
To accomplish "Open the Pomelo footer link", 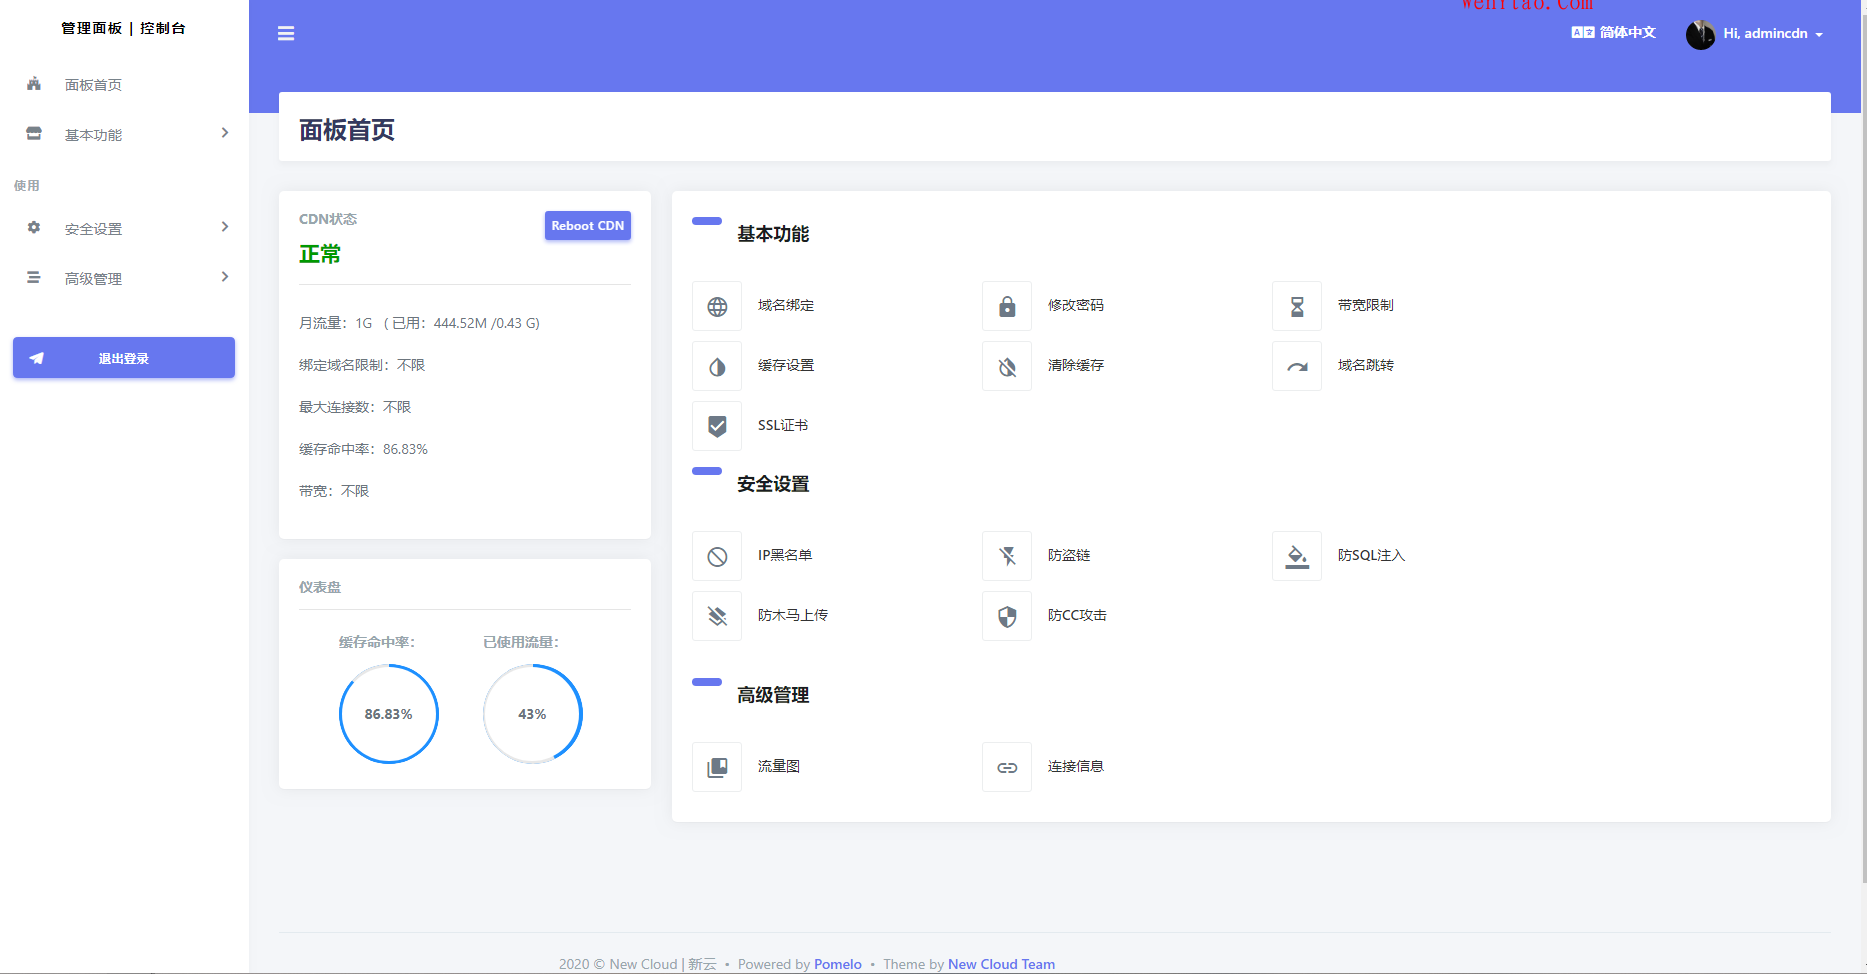I will coord(838,964).
